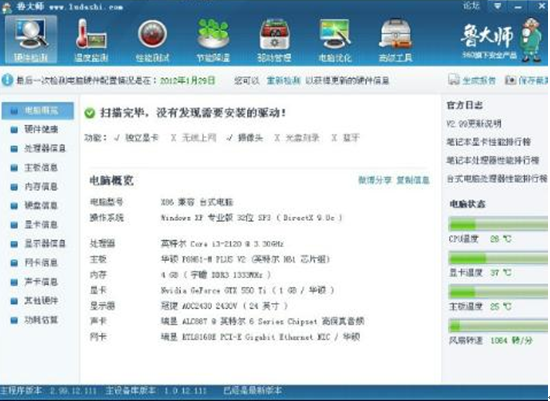Open the 硬件检测 hardware detection icon
This screenshot has width=550, height=401.
point(31,39)
